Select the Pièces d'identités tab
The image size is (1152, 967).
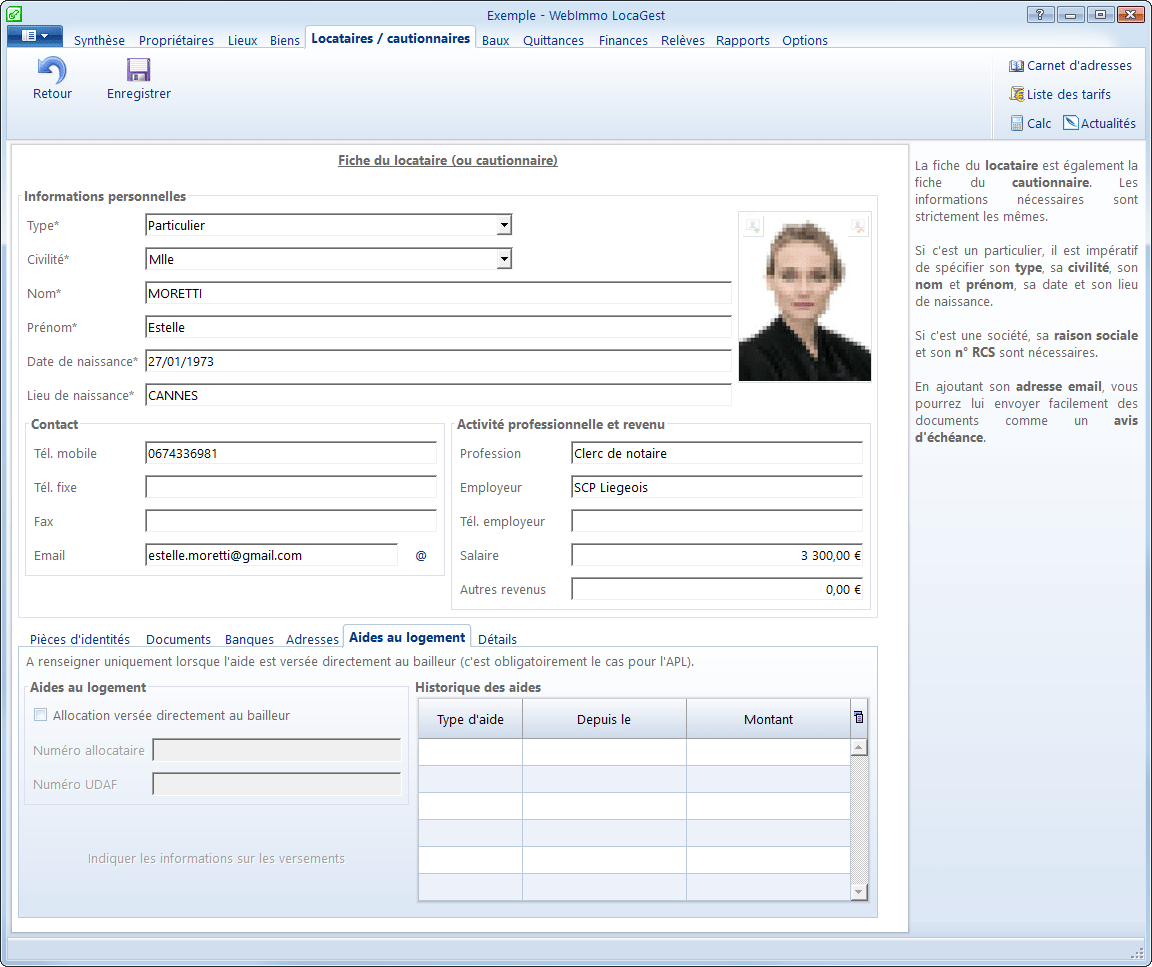(80, 639)
